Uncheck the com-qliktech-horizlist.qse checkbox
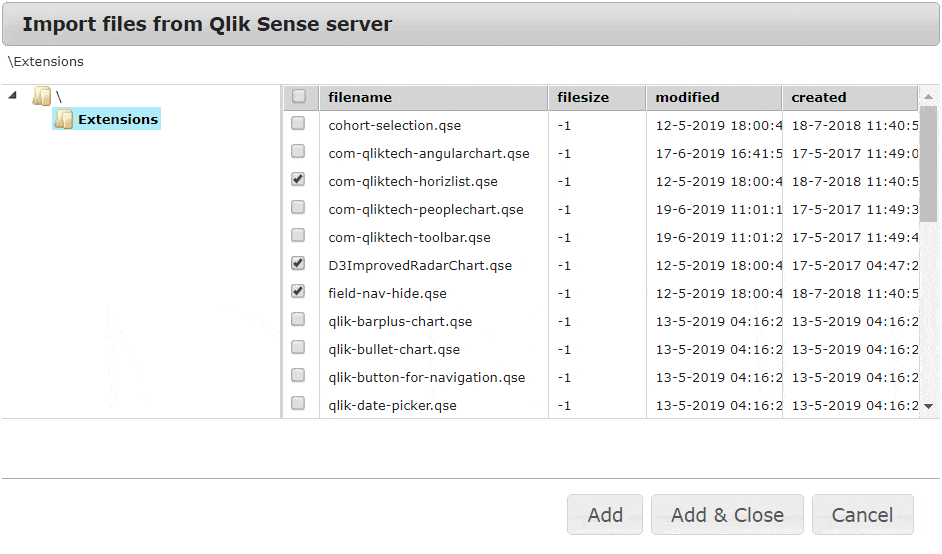This screenshot has height=554, width=942. click(x=298, y=180)
